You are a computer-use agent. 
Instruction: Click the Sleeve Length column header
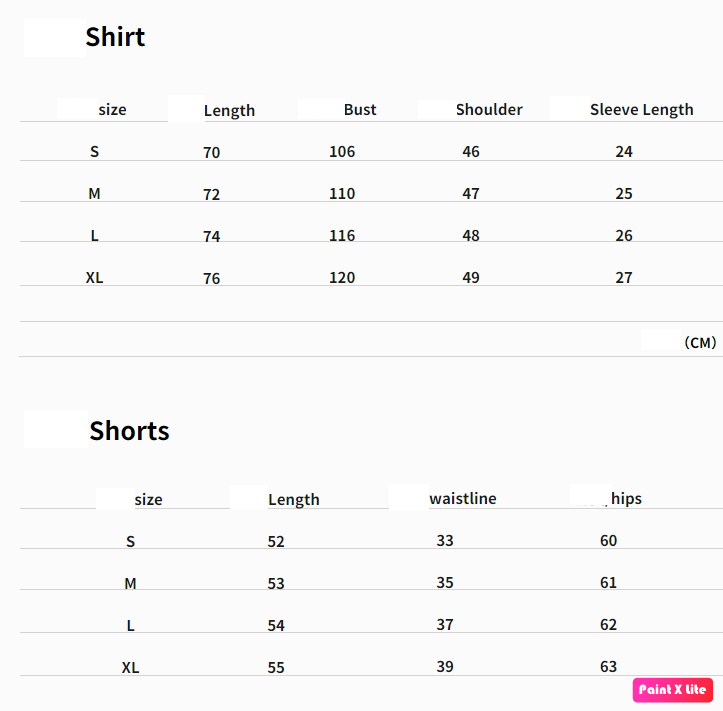(641, 110)
